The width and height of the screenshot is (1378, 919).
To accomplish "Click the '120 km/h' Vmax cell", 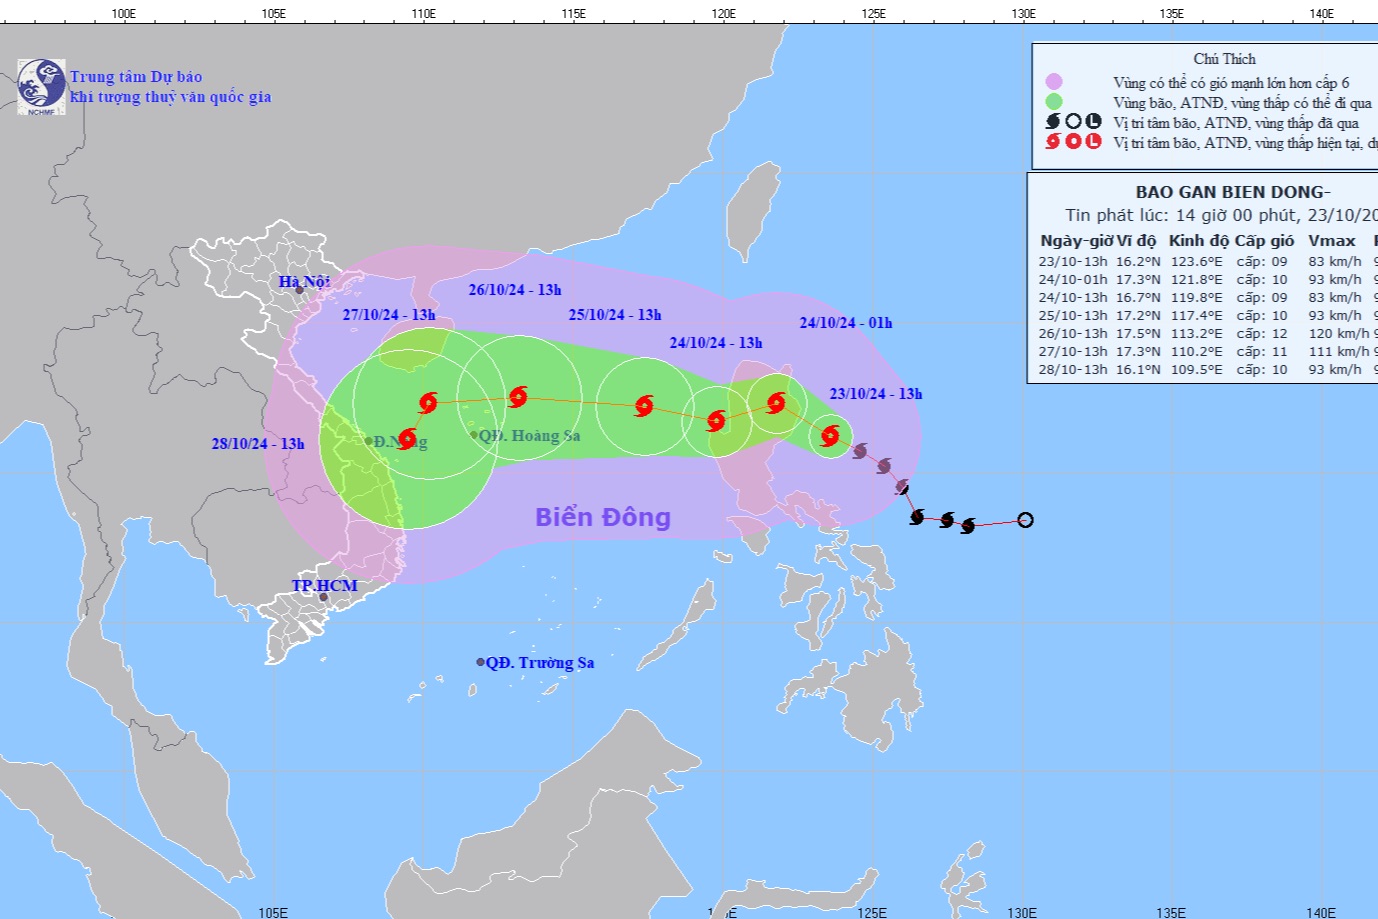I will 1339,334.
